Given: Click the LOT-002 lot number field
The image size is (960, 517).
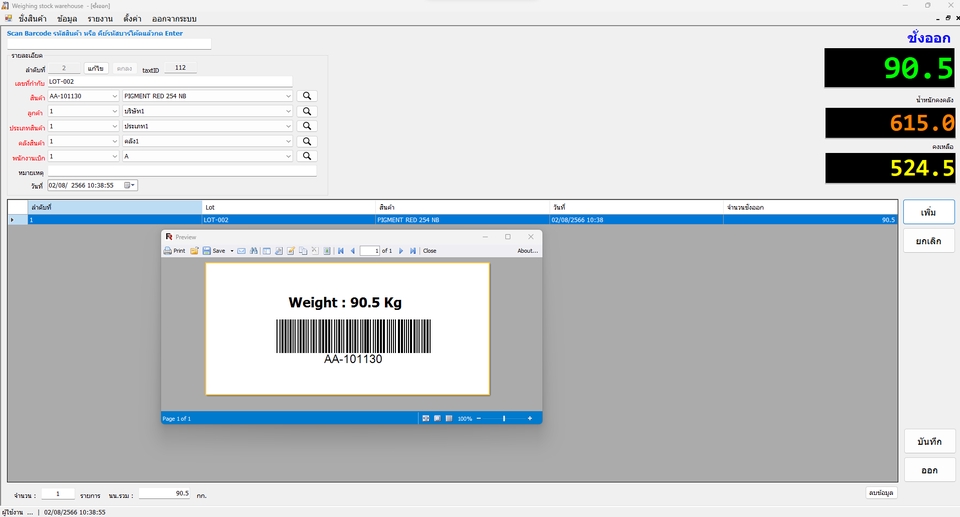Looking at the screenshot, I should point(170,81).
